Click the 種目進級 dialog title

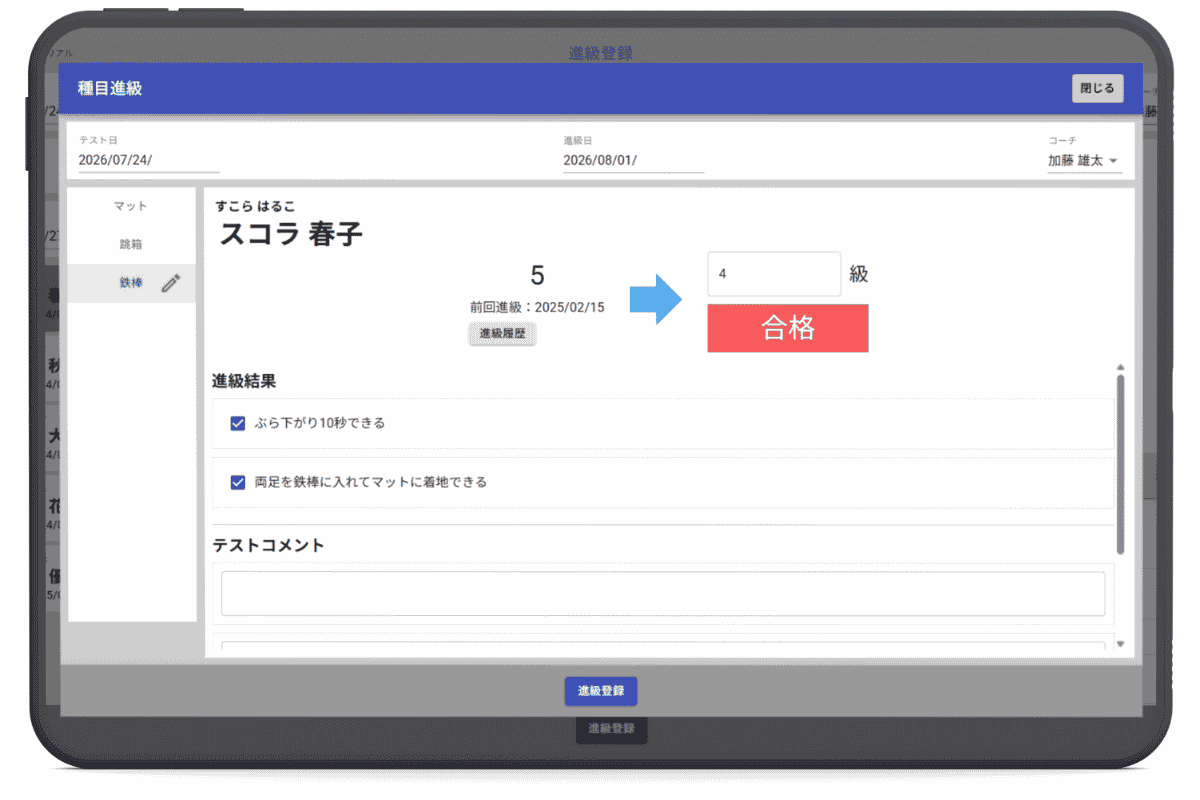[x=110, y=88]
